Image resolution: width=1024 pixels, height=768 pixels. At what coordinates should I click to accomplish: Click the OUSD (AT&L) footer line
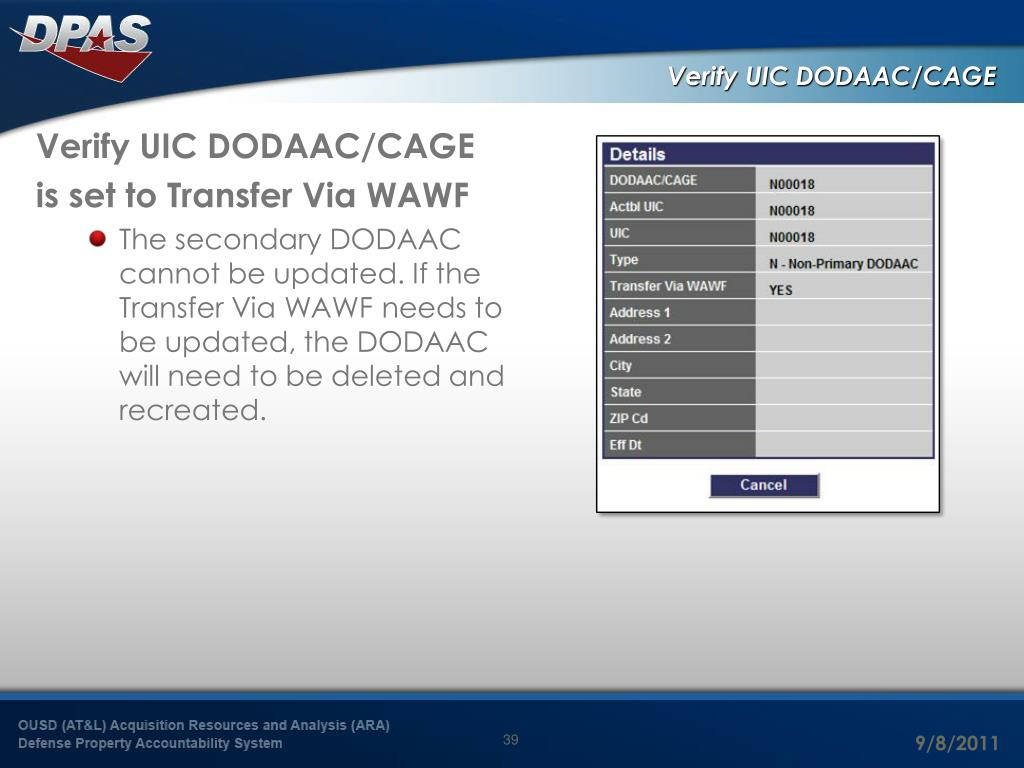(204, 725)
